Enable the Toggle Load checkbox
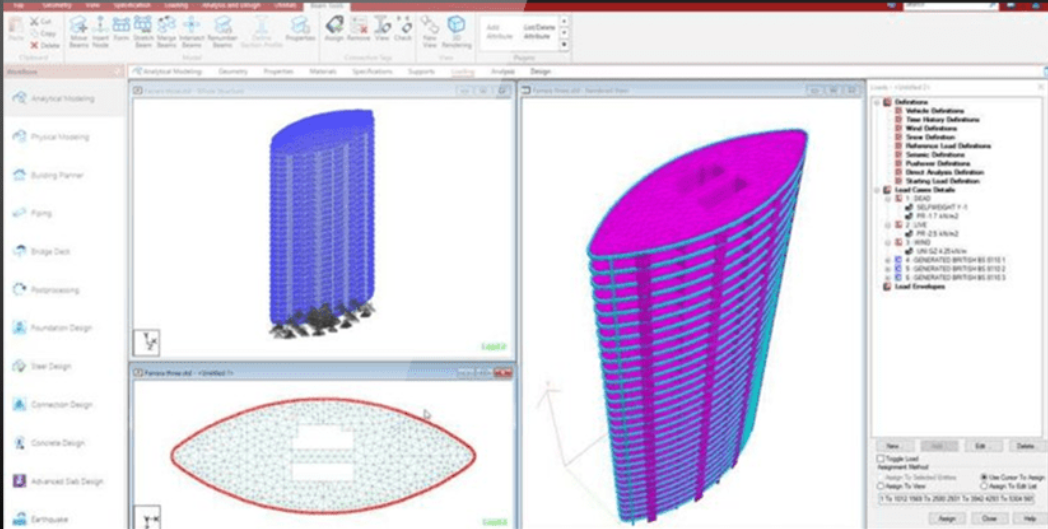Image resolution: width=1048 pixels, height=529 pixels. (879, 458)
